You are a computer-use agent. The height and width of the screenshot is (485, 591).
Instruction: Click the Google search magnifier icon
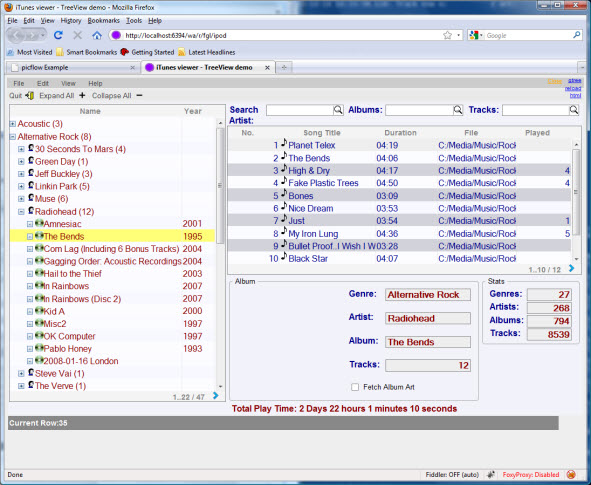pyautogui.click(x=577, y=35)
